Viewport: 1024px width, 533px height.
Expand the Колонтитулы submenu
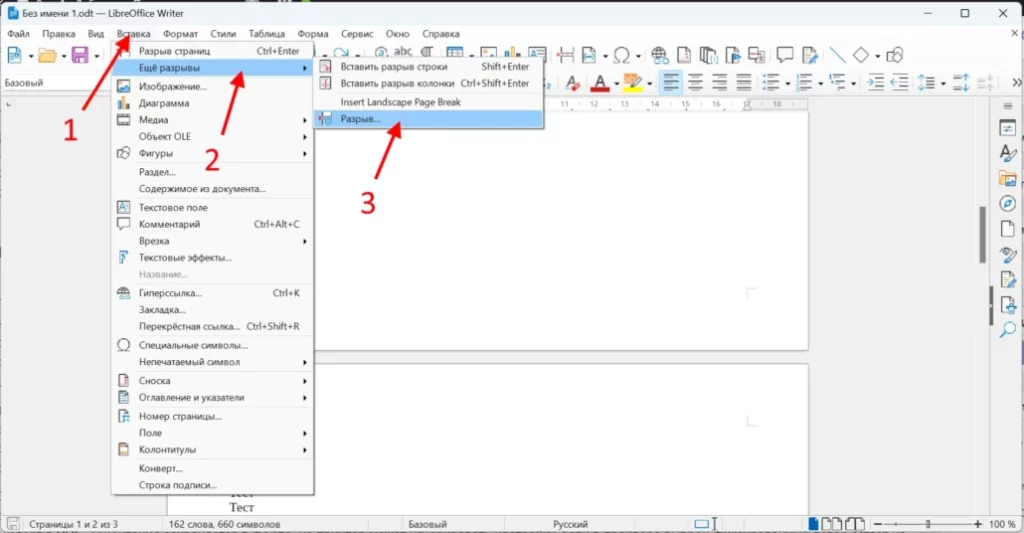(213, 450)
